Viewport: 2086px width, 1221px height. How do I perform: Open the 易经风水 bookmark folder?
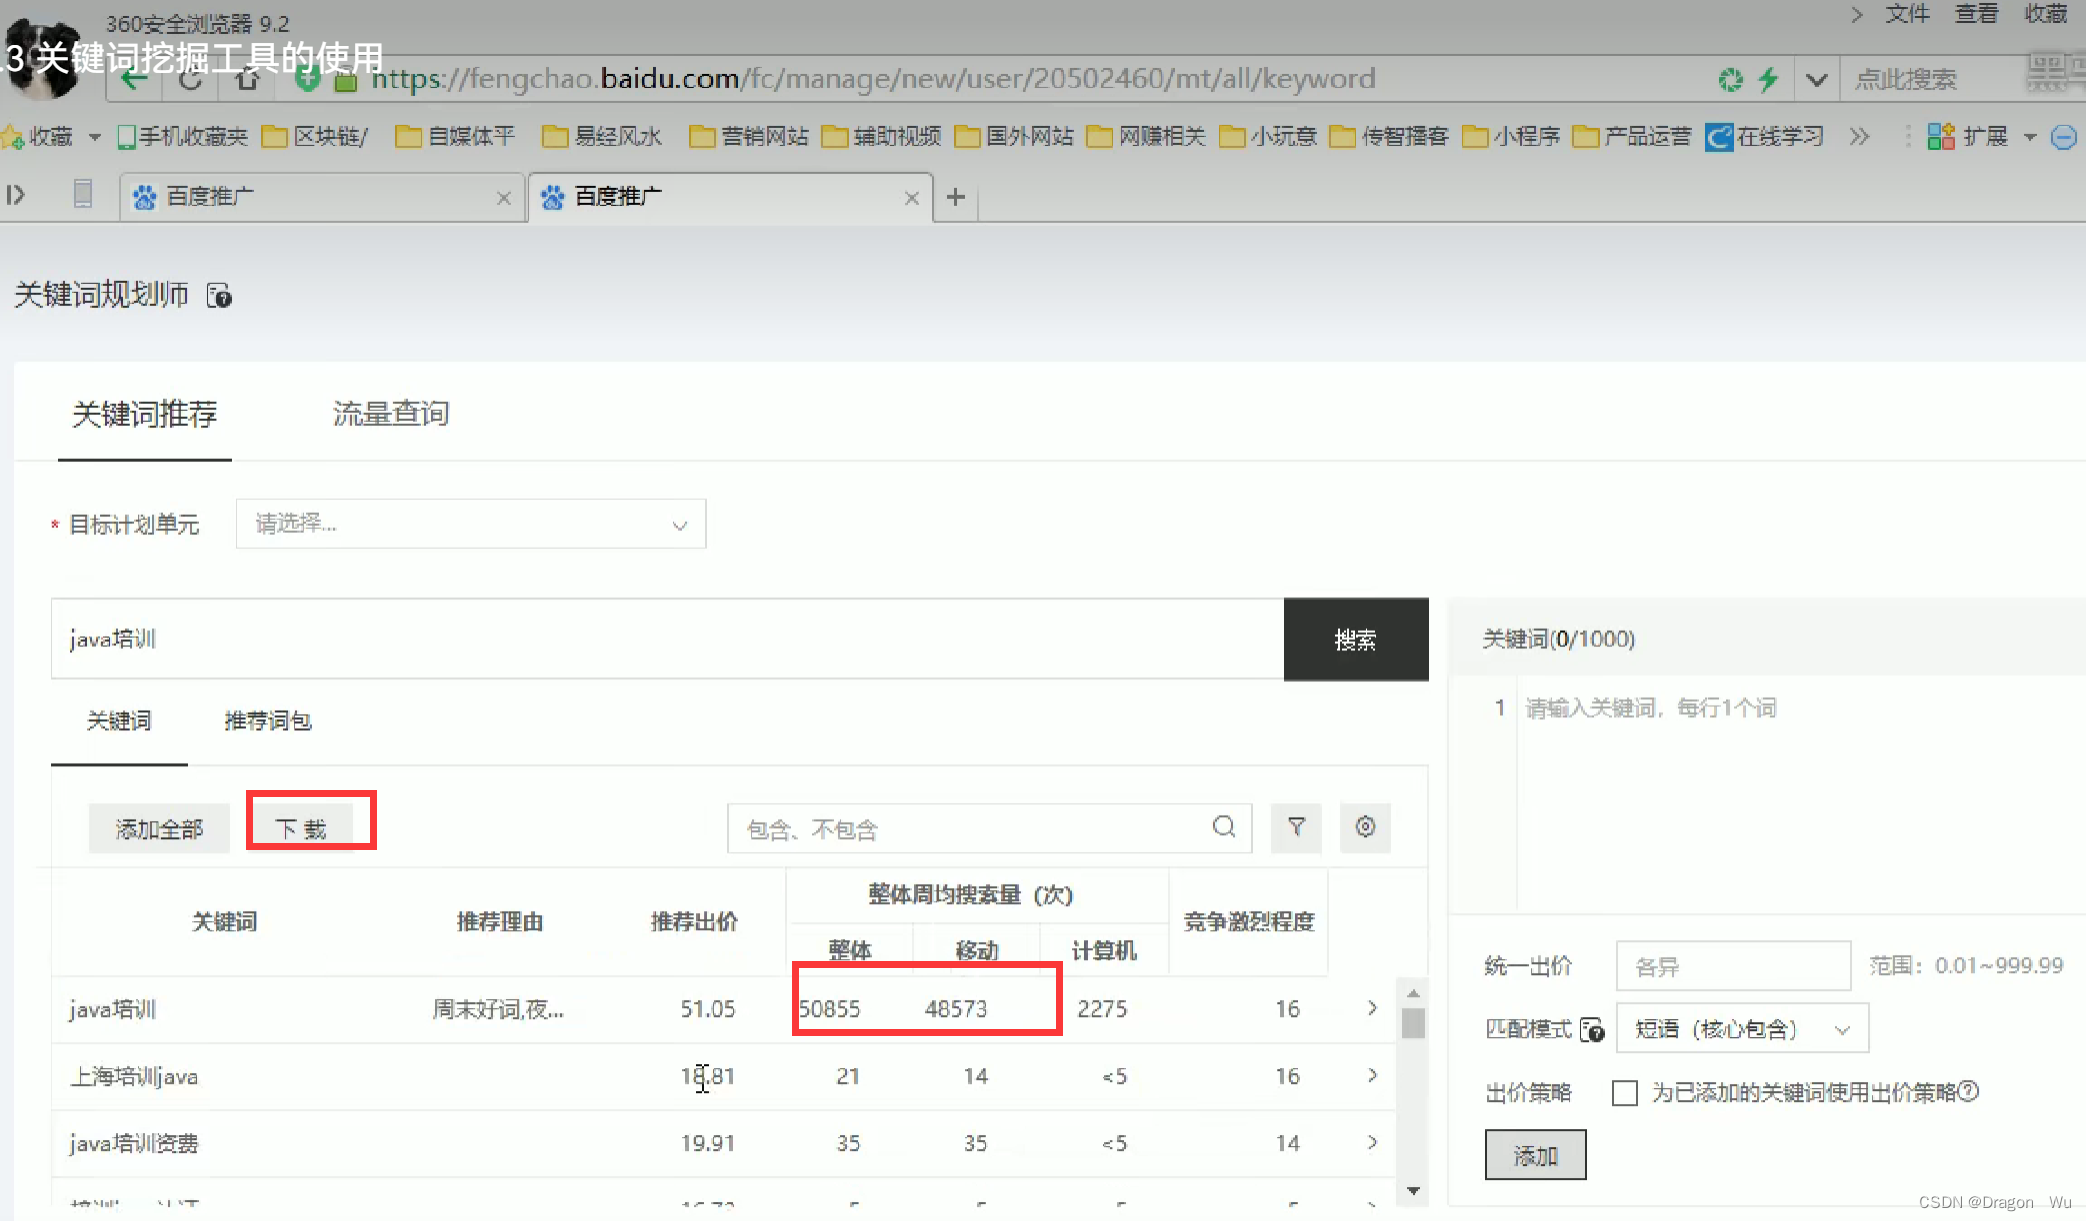(x=602, y=136)
